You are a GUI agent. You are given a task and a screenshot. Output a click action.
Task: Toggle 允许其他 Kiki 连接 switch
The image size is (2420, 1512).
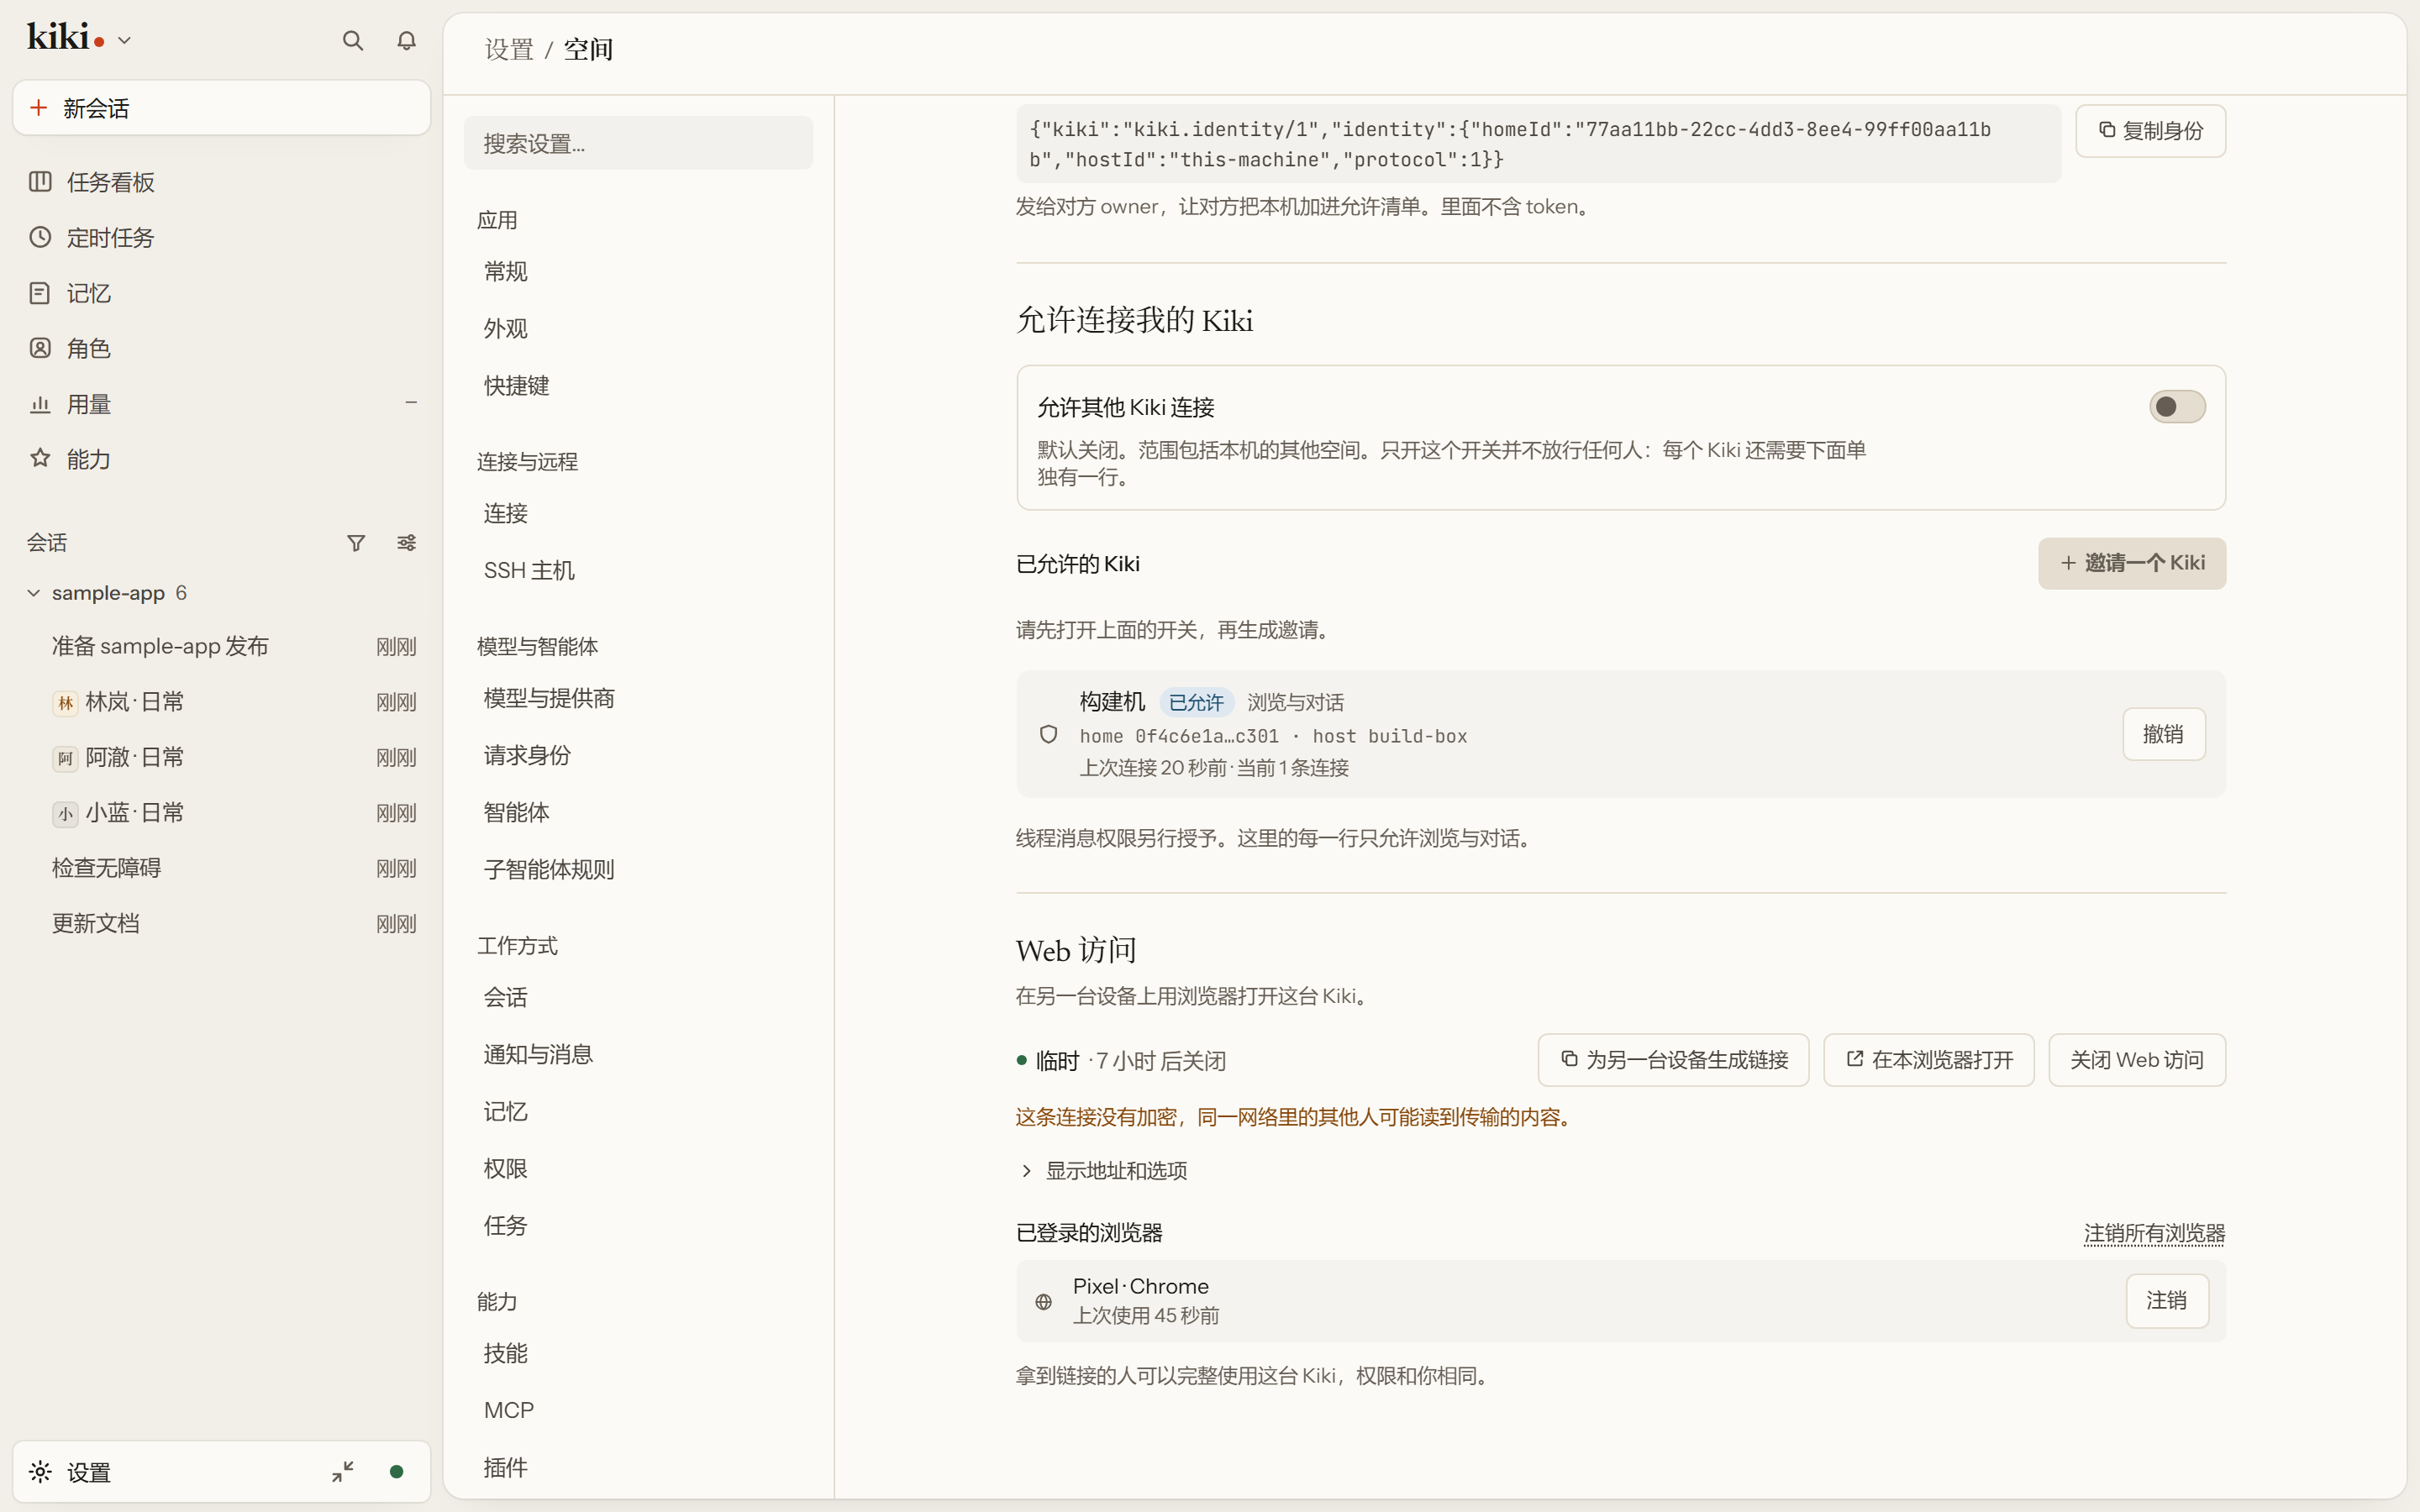click(x=2177, y=406)
